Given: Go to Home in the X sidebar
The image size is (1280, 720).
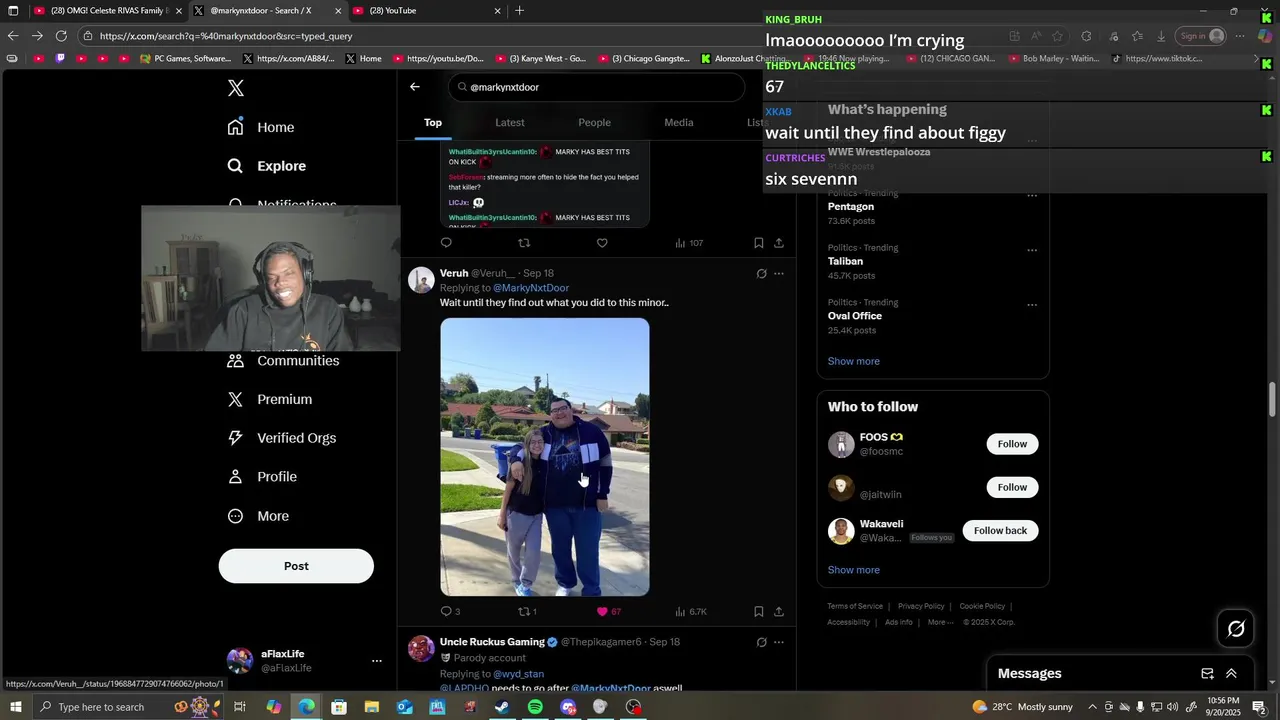Looking at the screenshot, I should click(261, 127).
